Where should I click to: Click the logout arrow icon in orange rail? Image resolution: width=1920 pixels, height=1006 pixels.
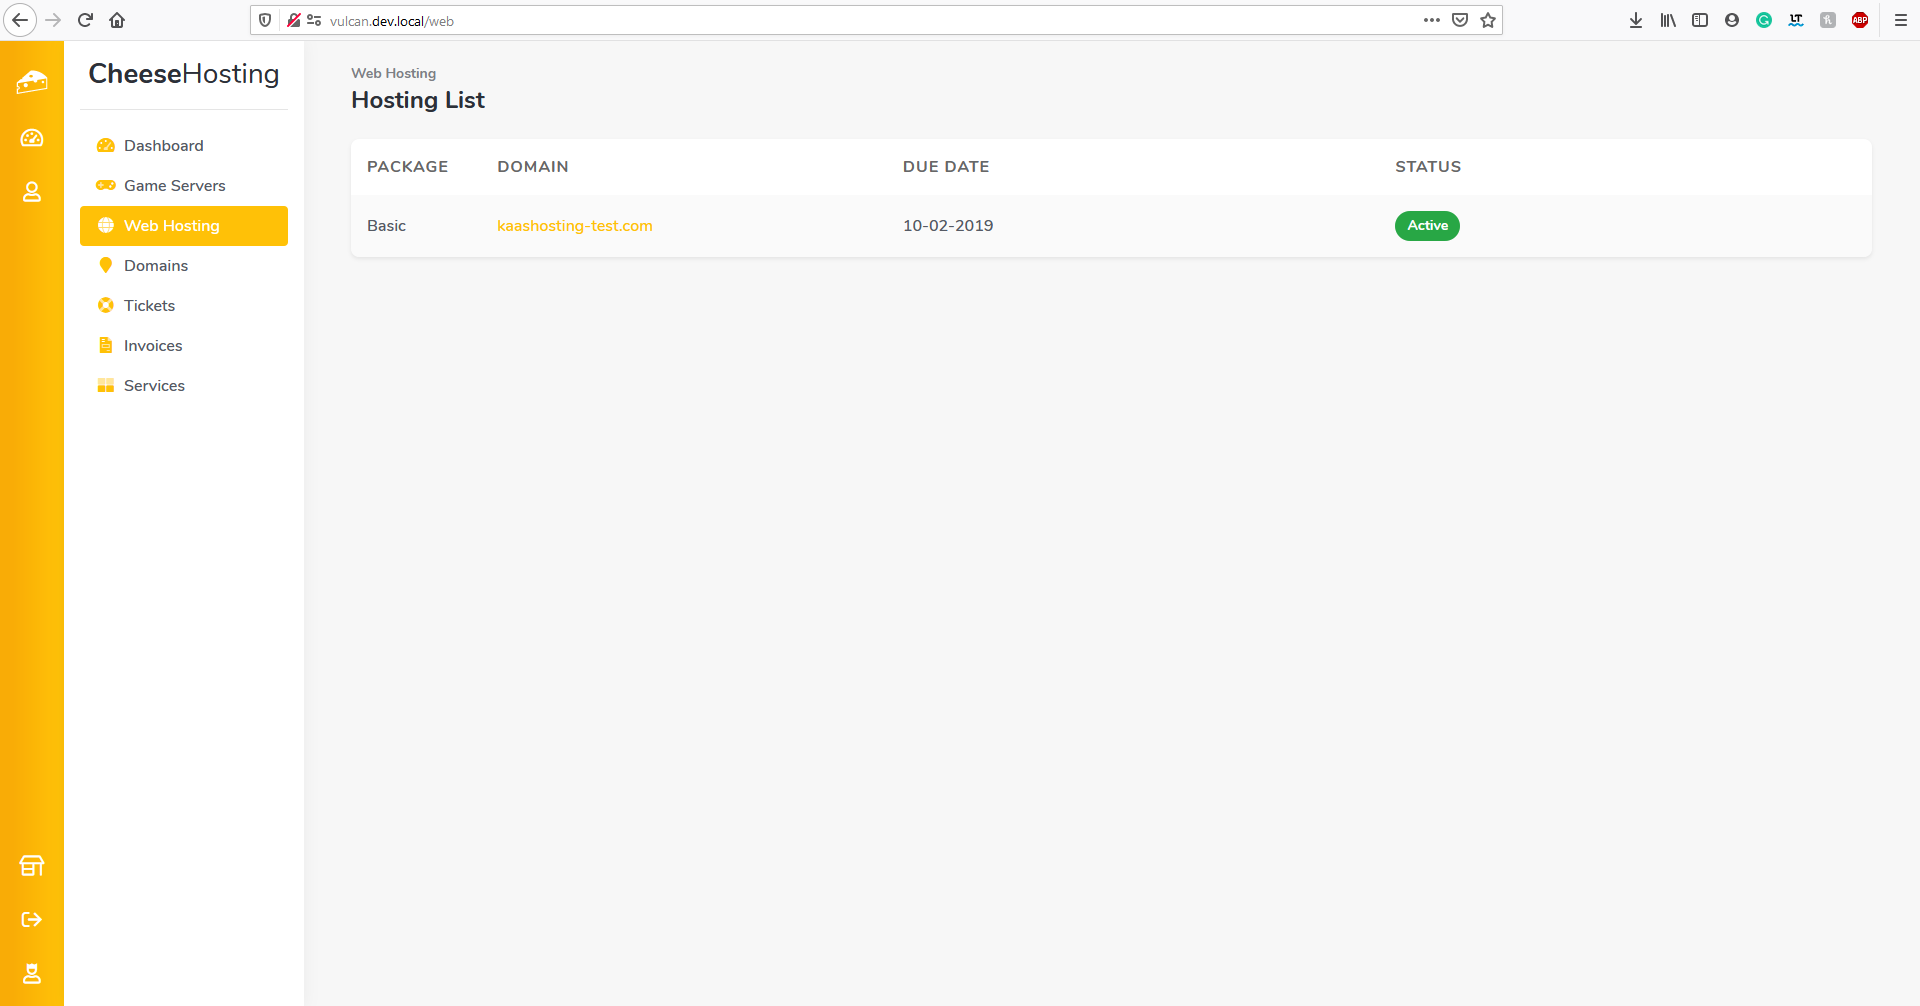click(x=32, y=920)
